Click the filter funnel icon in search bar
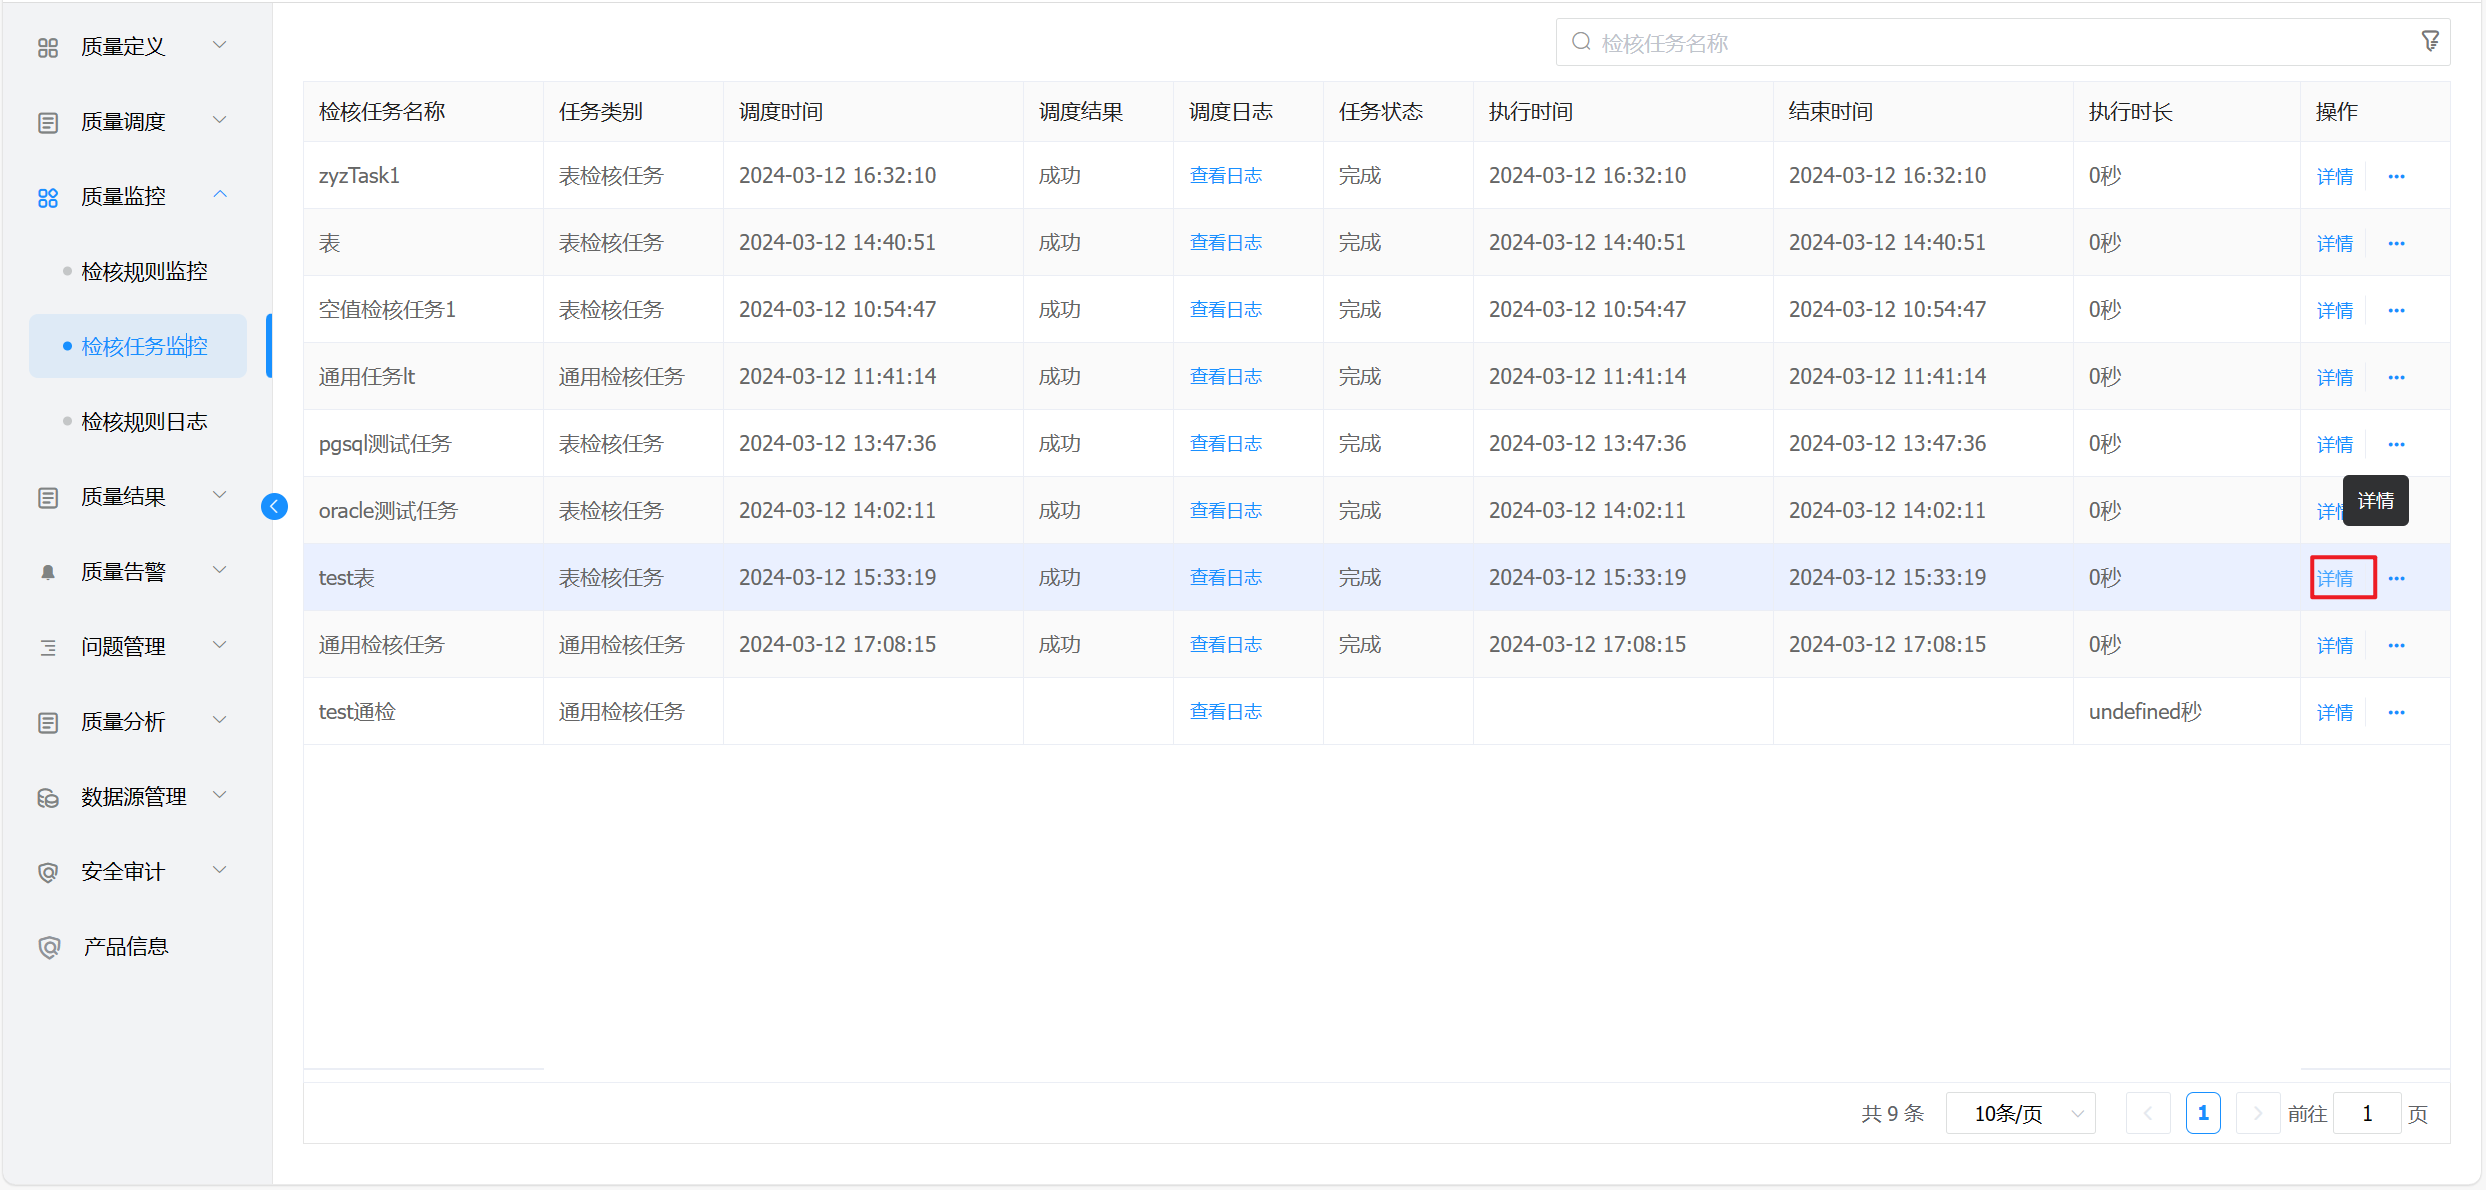The image size is (2486, 1190). click(x=2430, y=41)
